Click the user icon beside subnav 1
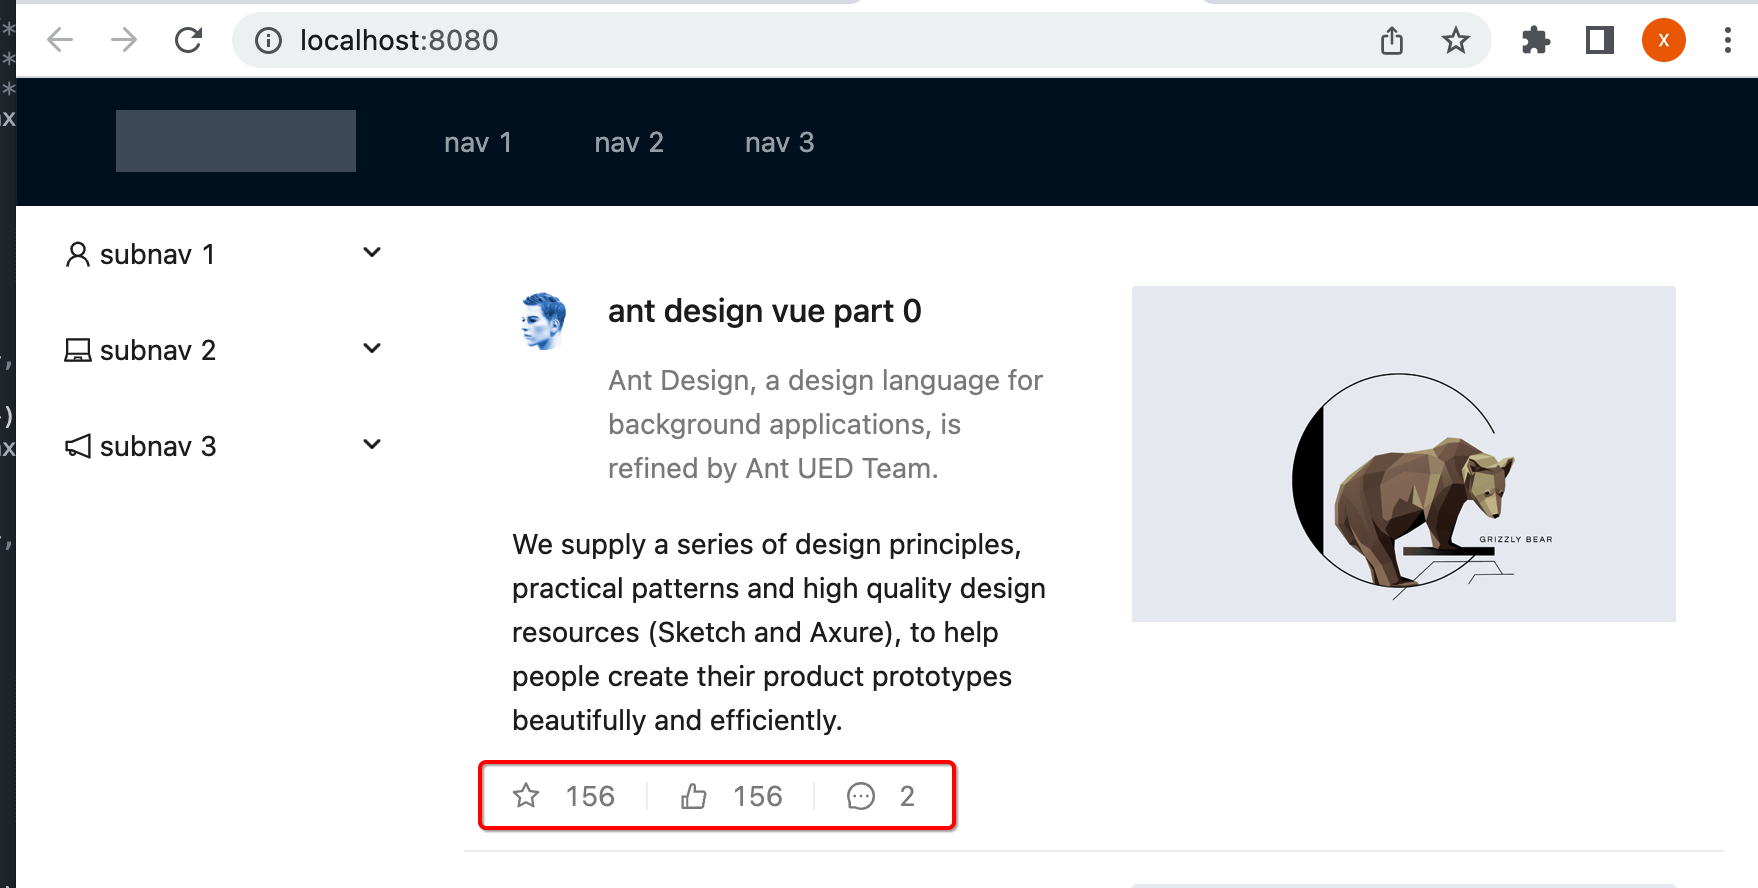This screenshot has width=1758, height=888. pyautogui.click(x=78, y=254)
